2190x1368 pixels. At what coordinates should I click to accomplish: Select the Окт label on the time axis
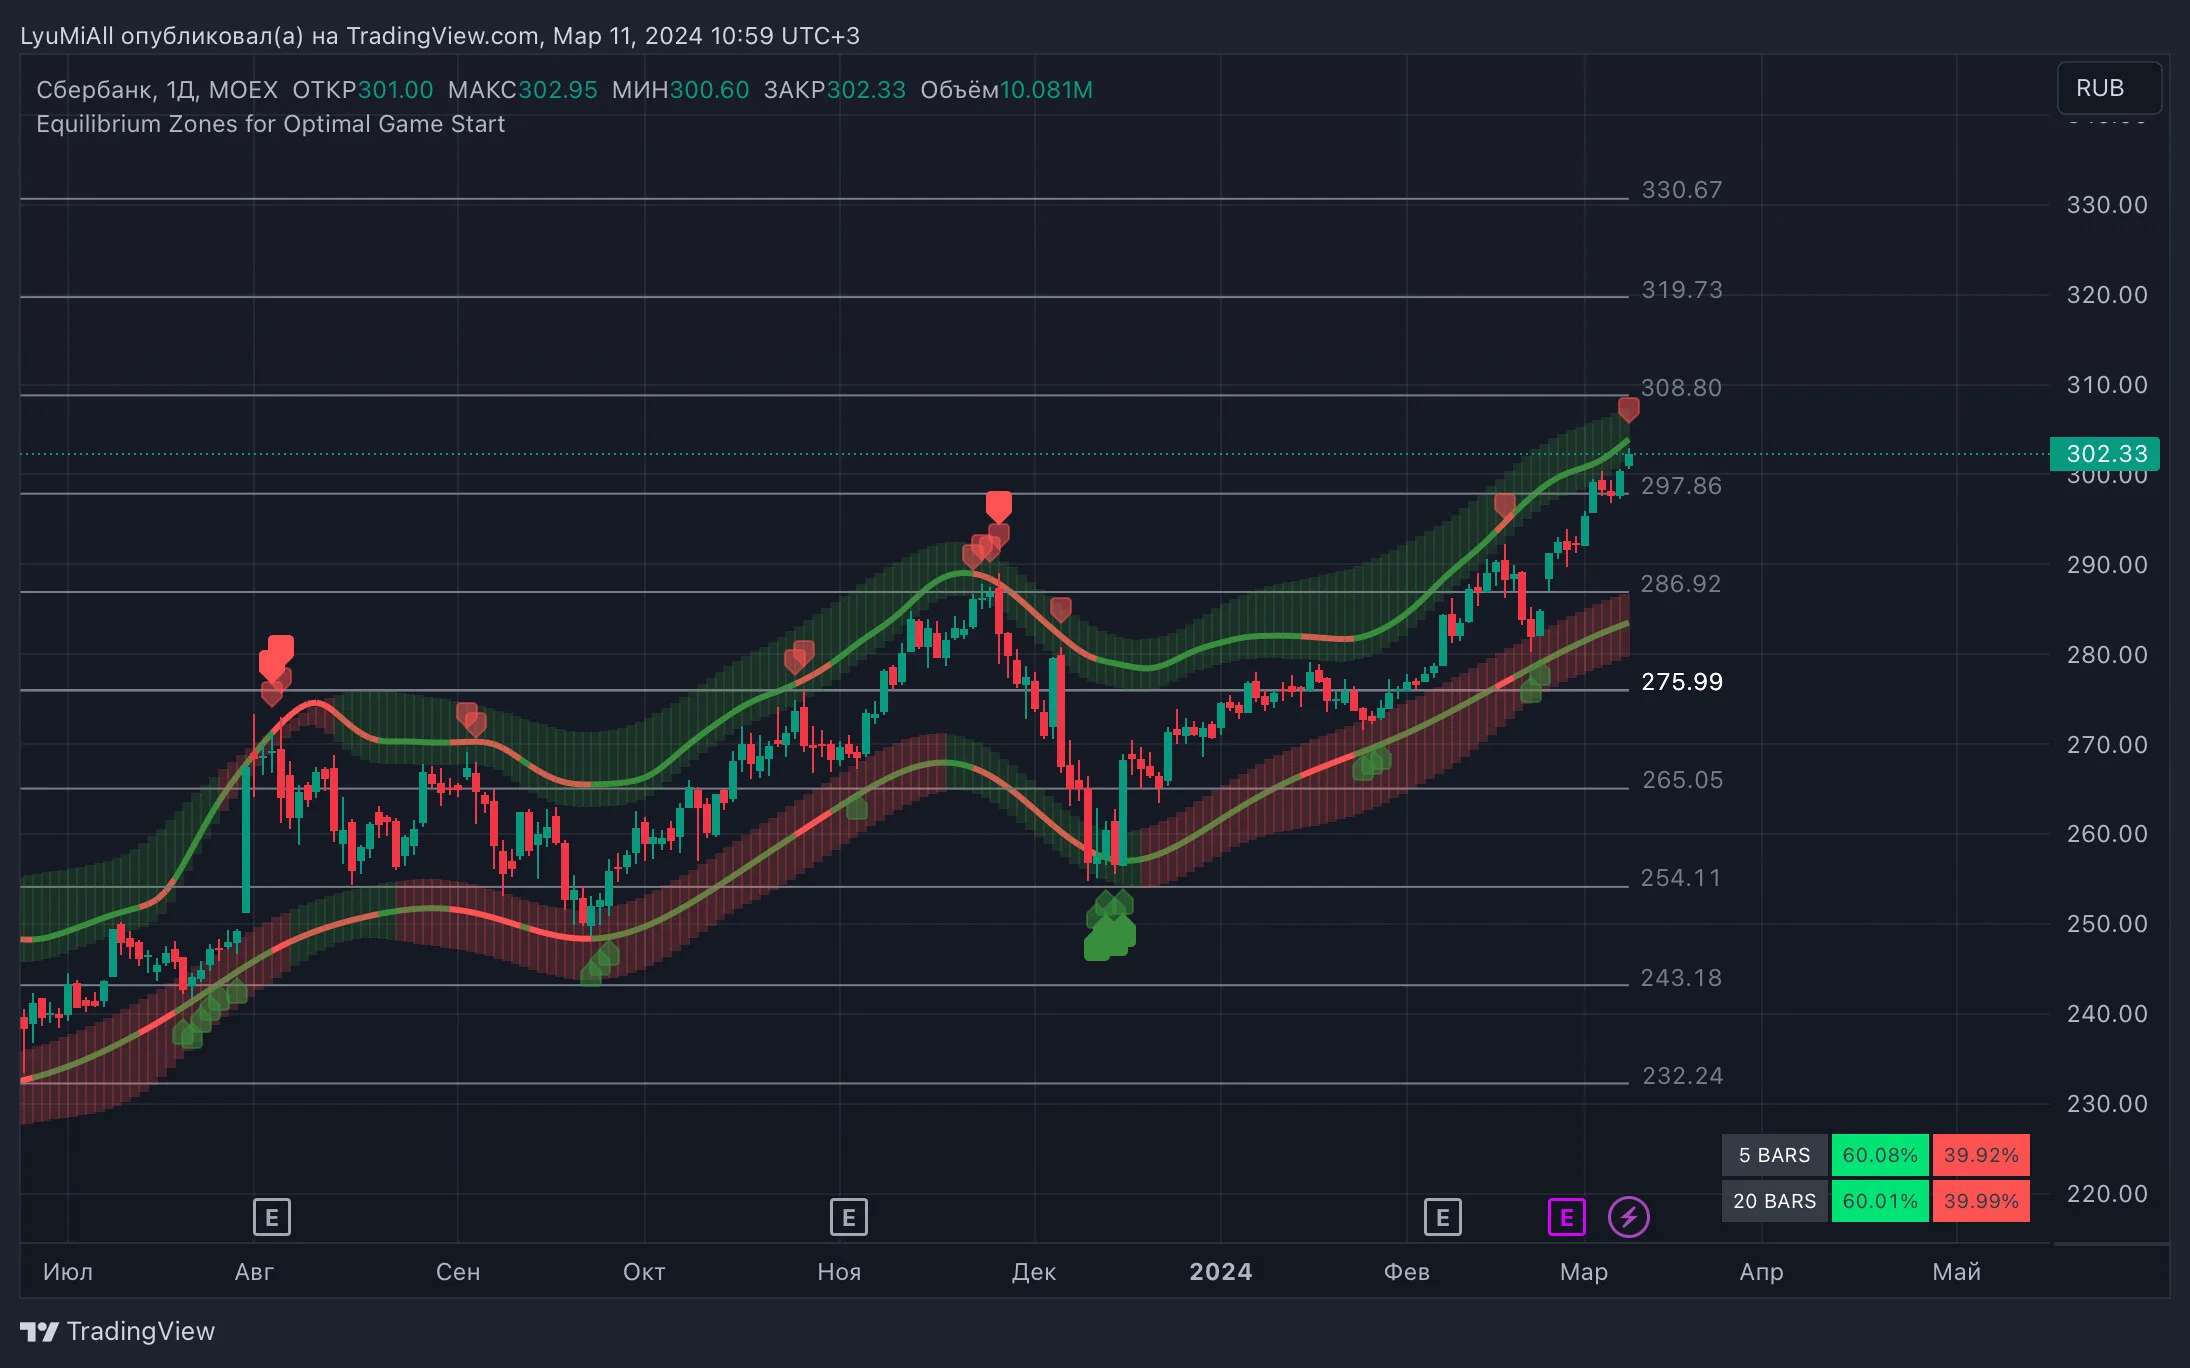point(644,1272)
